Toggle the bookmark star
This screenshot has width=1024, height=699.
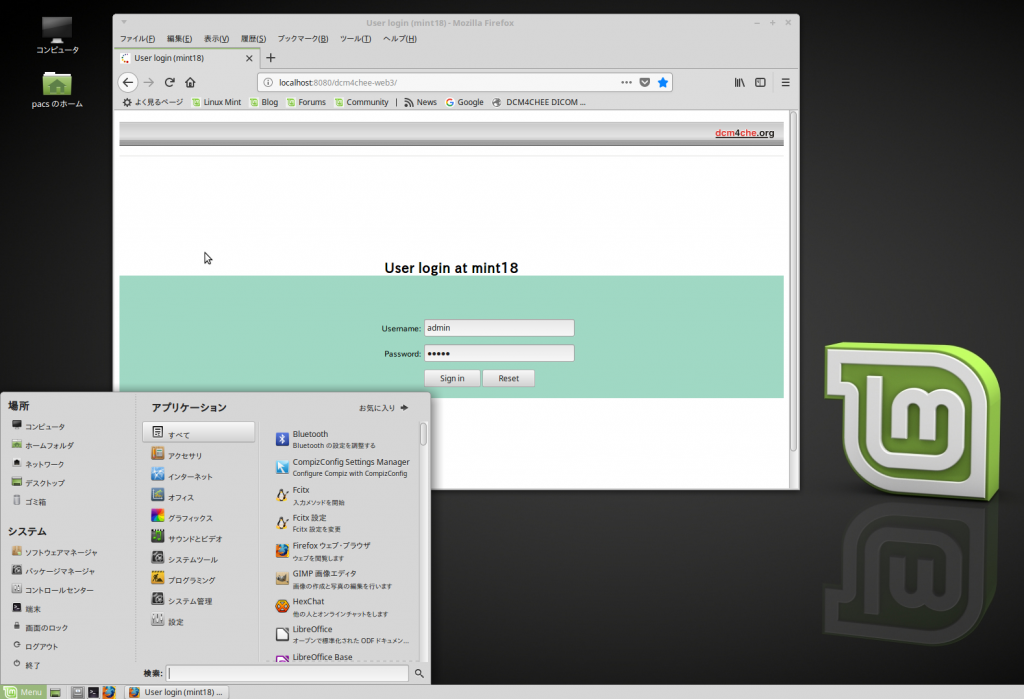pyautogui.click(x=663, y=82)
